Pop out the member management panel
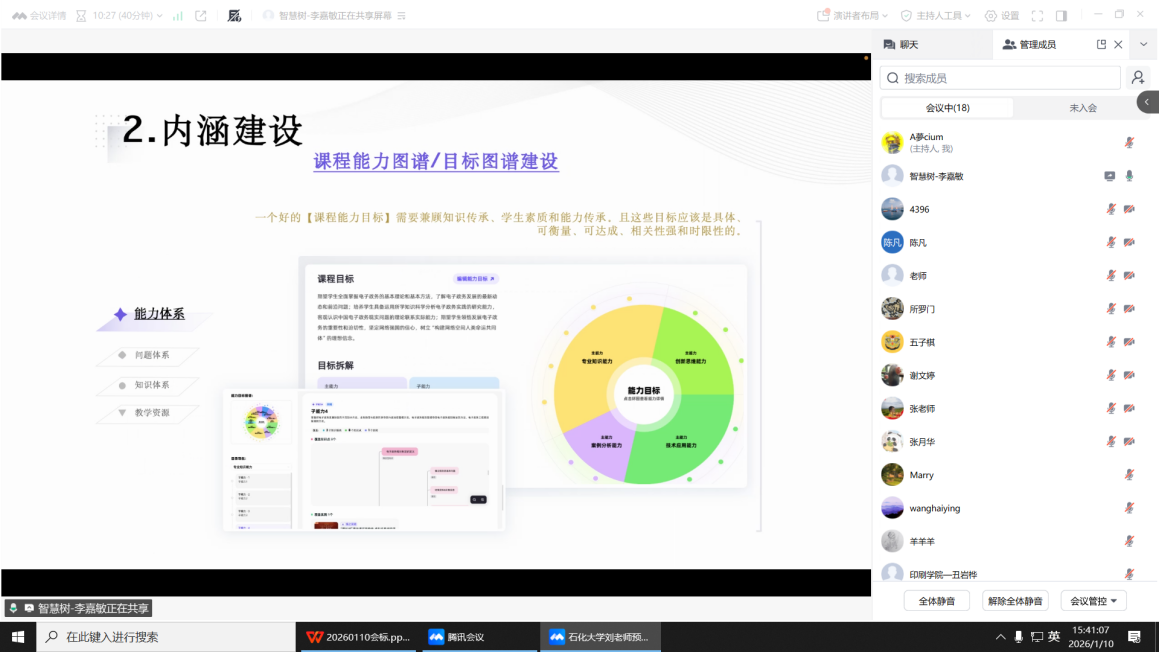The image size is (1159, 652). (x=1101, y=45)
